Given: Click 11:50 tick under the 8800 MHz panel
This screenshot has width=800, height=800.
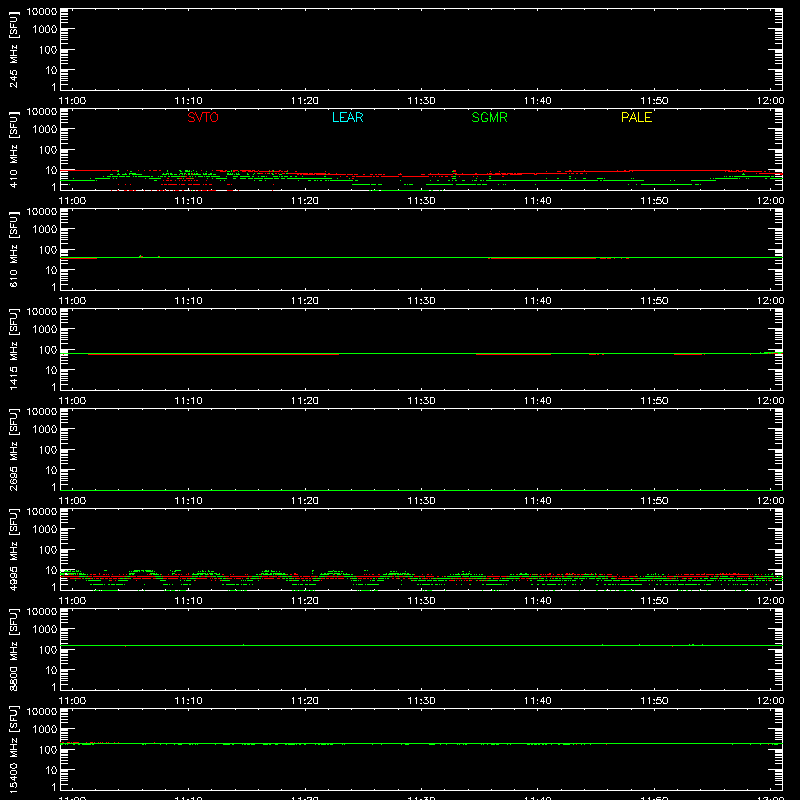Looking at the screenshot, I should point(654,701).
